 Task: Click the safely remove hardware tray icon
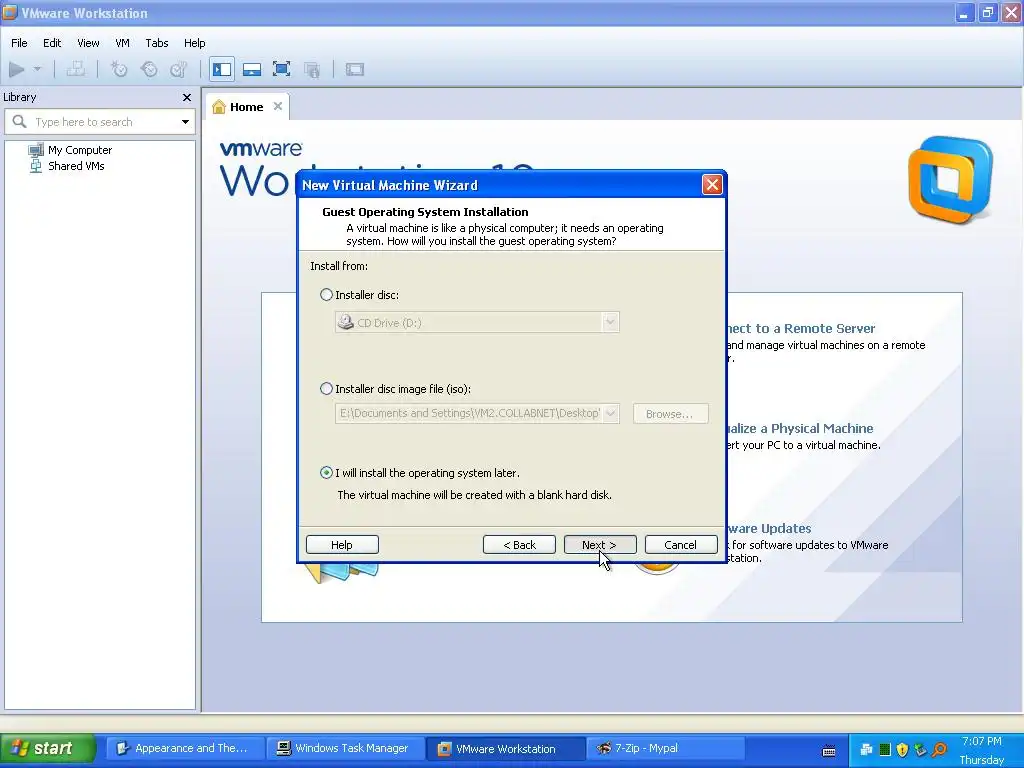point(921,749)
